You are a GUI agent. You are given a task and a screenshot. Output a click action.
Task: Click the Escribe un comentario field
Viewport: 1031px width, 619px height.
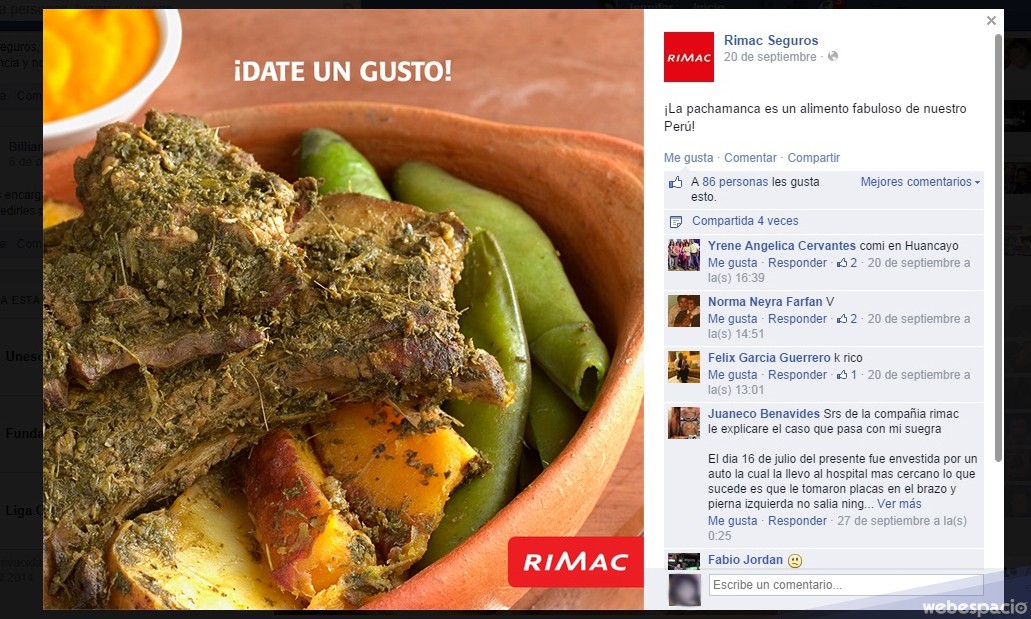pyautogui.click(x=846, y=585)
